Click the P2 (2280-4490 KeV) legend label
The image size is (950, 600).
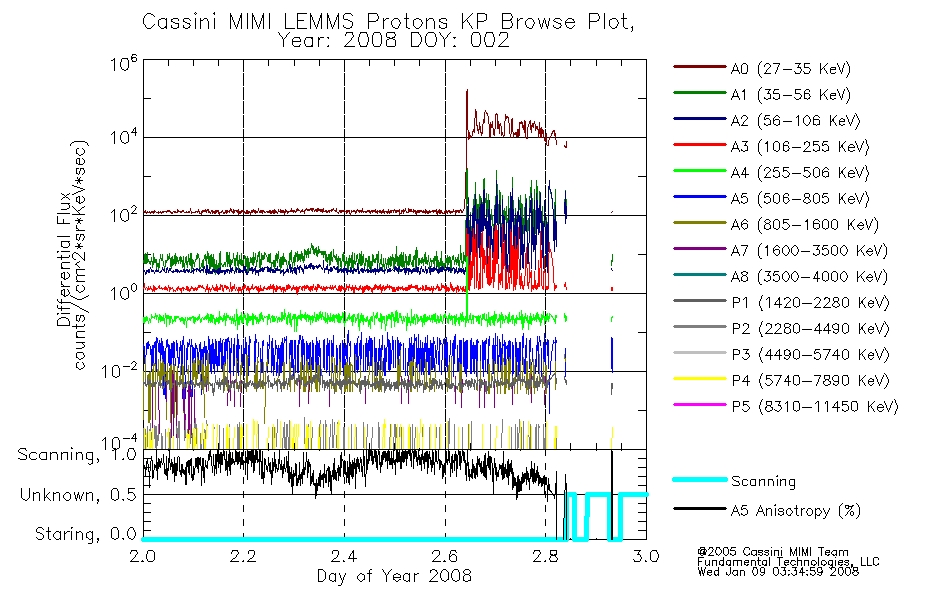pyautogui.click(x=810, y=329)
